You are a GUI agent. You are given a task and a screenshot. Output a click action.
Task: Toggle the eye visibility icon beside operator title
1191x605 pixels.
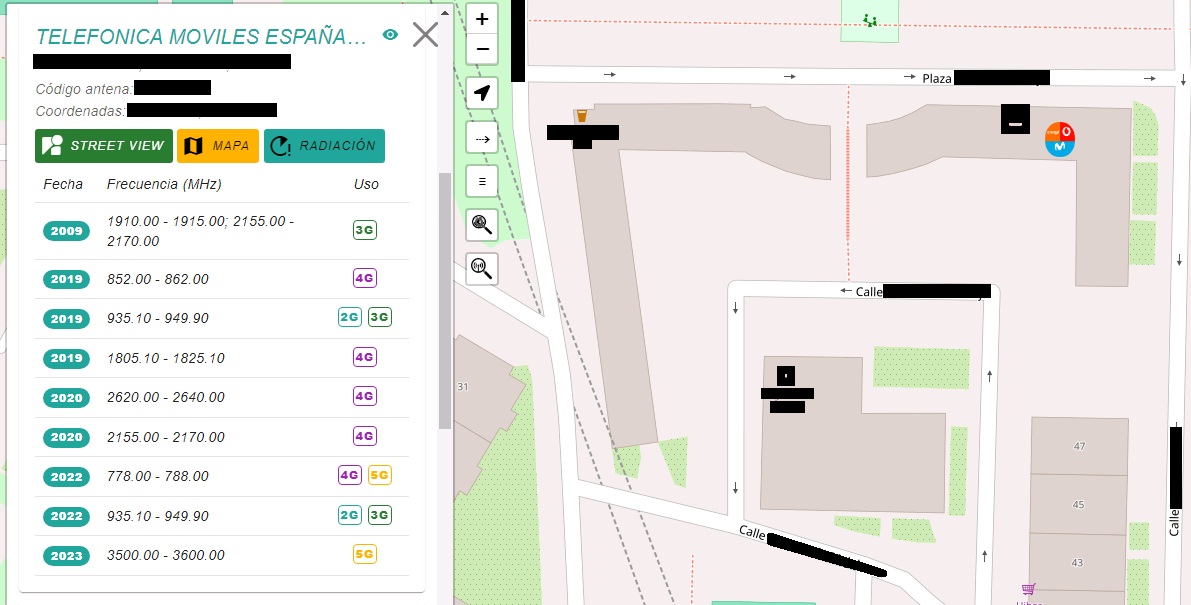[x=390, y=35]
